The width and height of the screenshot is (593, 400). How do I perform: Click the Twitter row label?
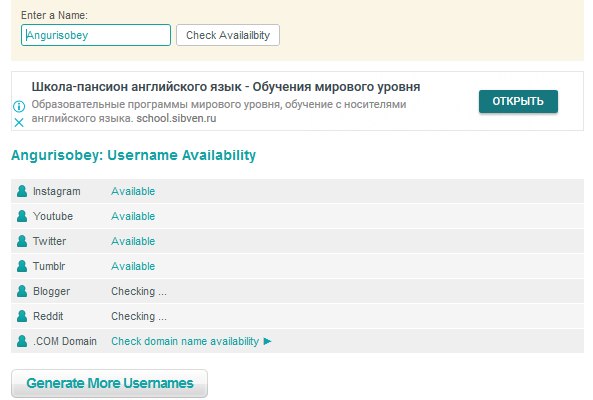click(50, 241)
